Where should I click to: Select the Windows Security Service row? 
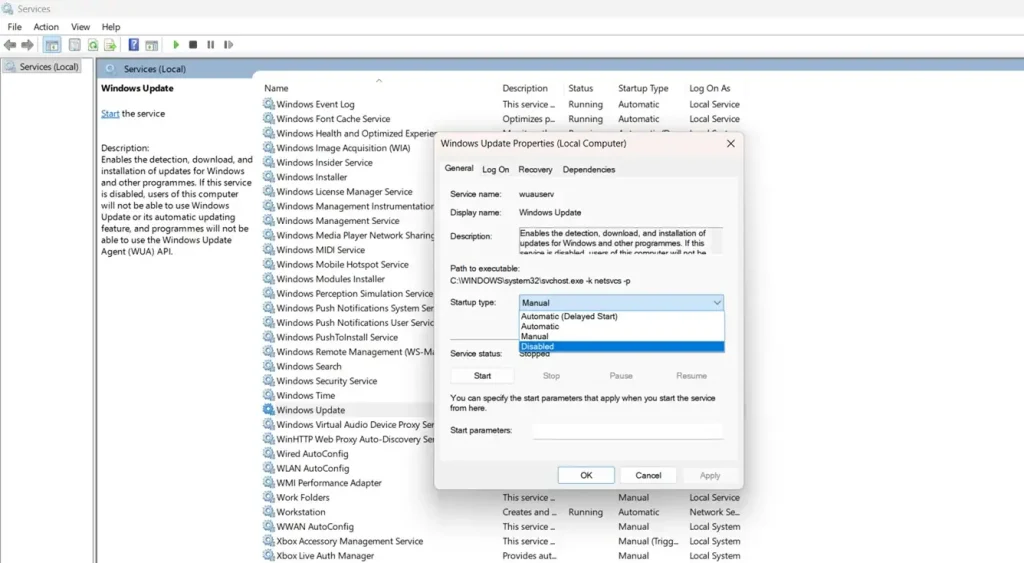tap(327, 381)
